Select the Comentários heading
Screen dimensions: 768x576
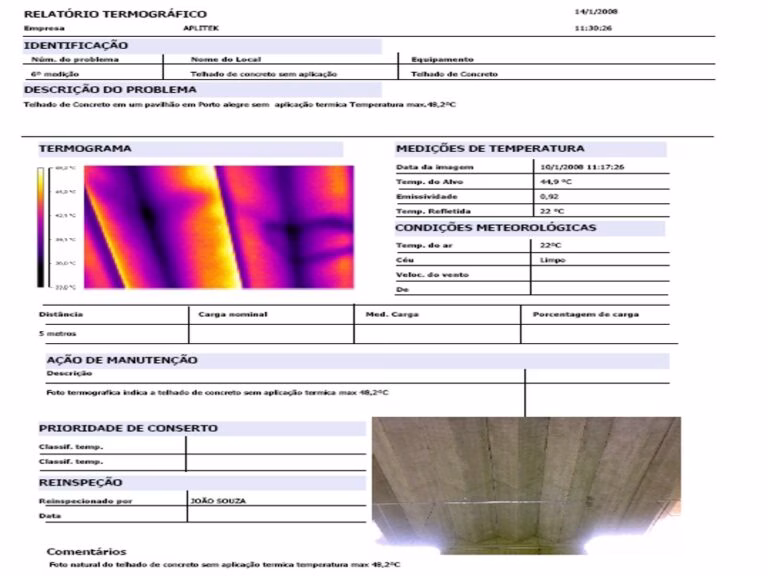(x=86, y=551)
